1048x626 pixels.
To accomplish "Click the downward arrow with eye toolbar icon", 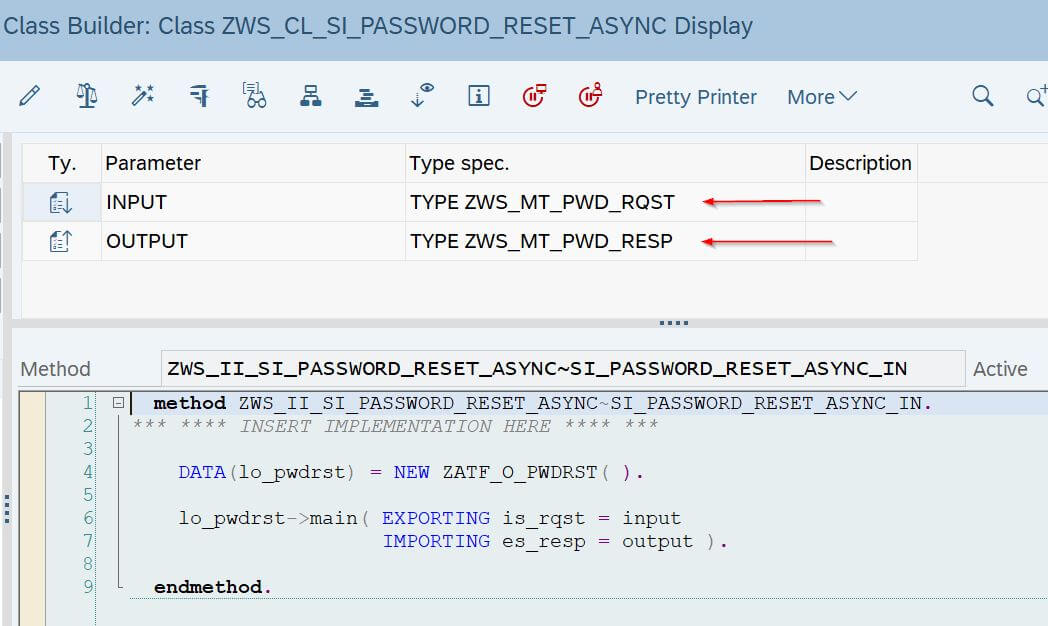I will pos(420,96).
